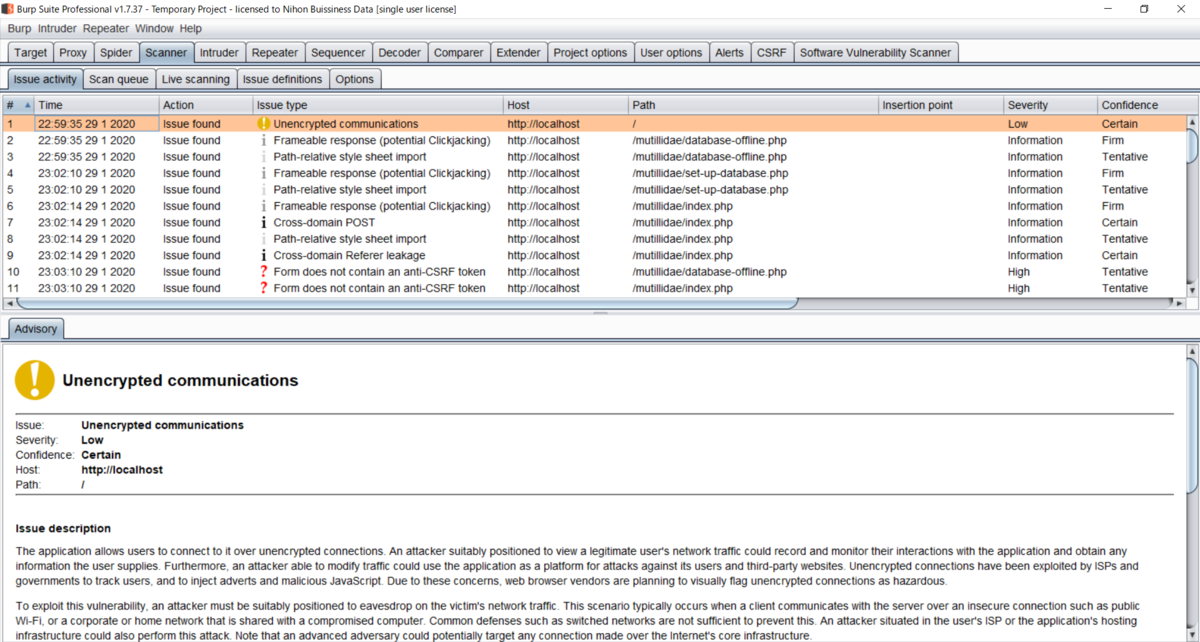Sort by the Insertion point column header
Image resolution: width=1200 pixels, height=642 pixels.
[x=940, y=105]
